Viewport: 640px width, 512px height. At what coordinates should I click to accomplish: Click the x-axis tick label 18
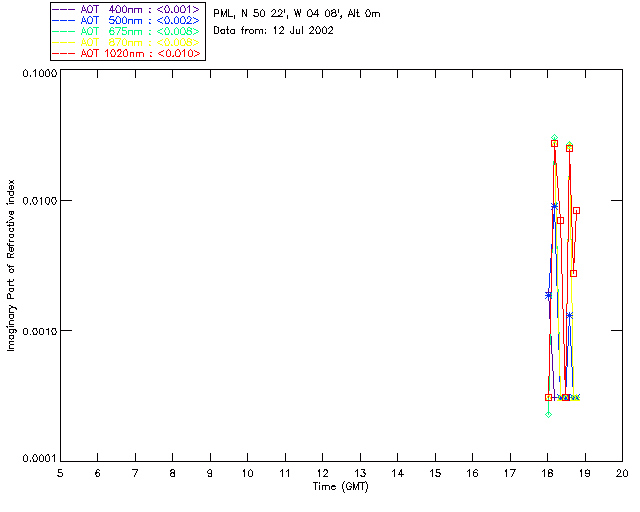547,472
